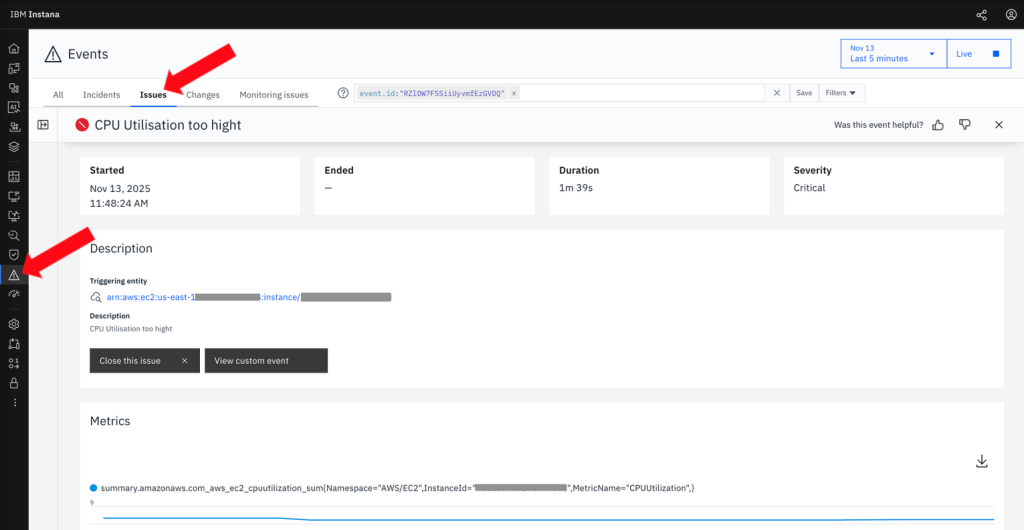This screenshot has width=1024, height=530.
Task: Open the AI sidebar icon
Action: point(14,108)
